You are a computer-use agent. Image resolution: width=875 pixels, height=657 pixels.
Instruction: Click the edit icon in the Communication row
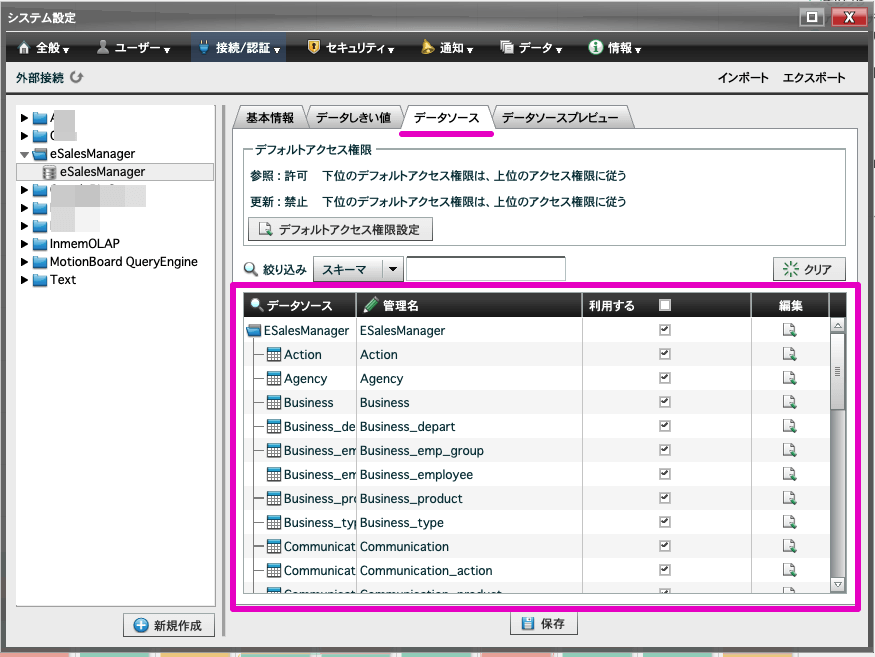click(789, 546)
